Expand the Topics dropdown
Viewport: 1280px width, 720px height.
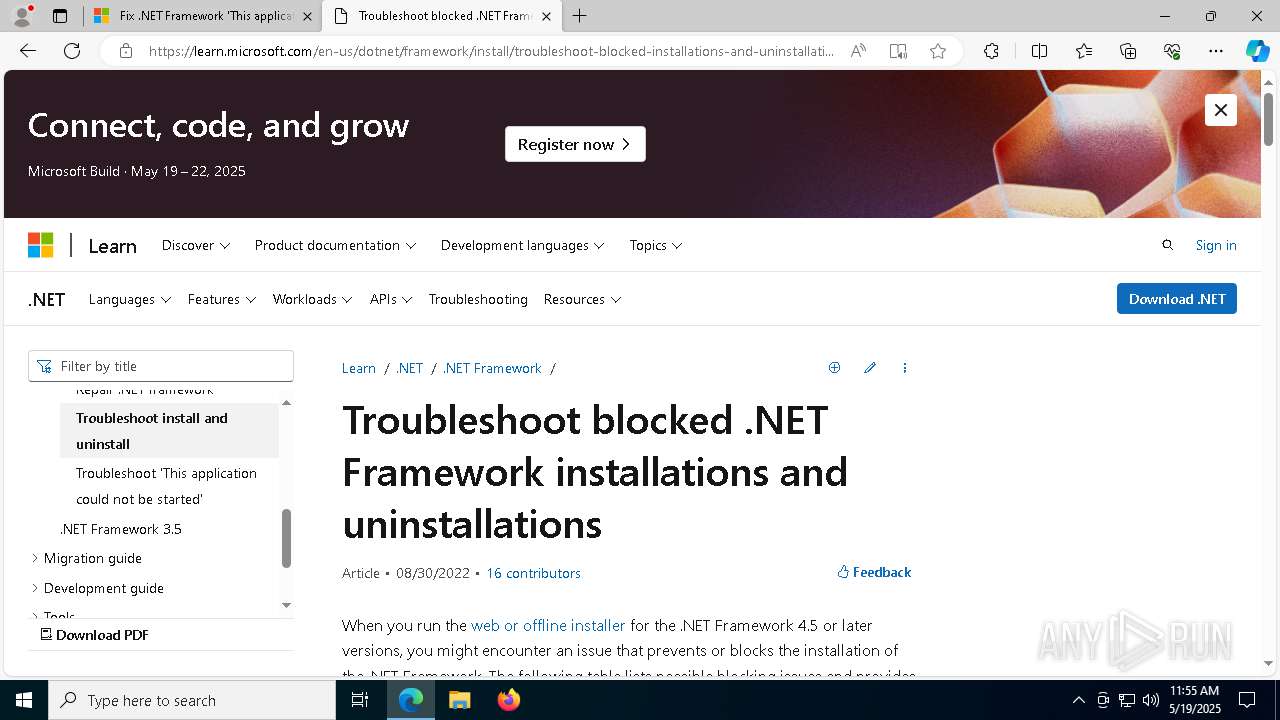(x=656, y=245)
